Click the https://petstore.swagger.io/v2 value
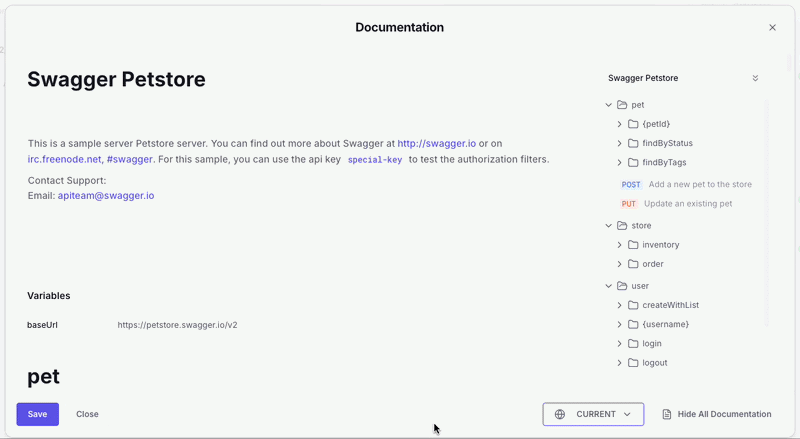This screenshot has height=439, width=800. click(x=177, y=325)
